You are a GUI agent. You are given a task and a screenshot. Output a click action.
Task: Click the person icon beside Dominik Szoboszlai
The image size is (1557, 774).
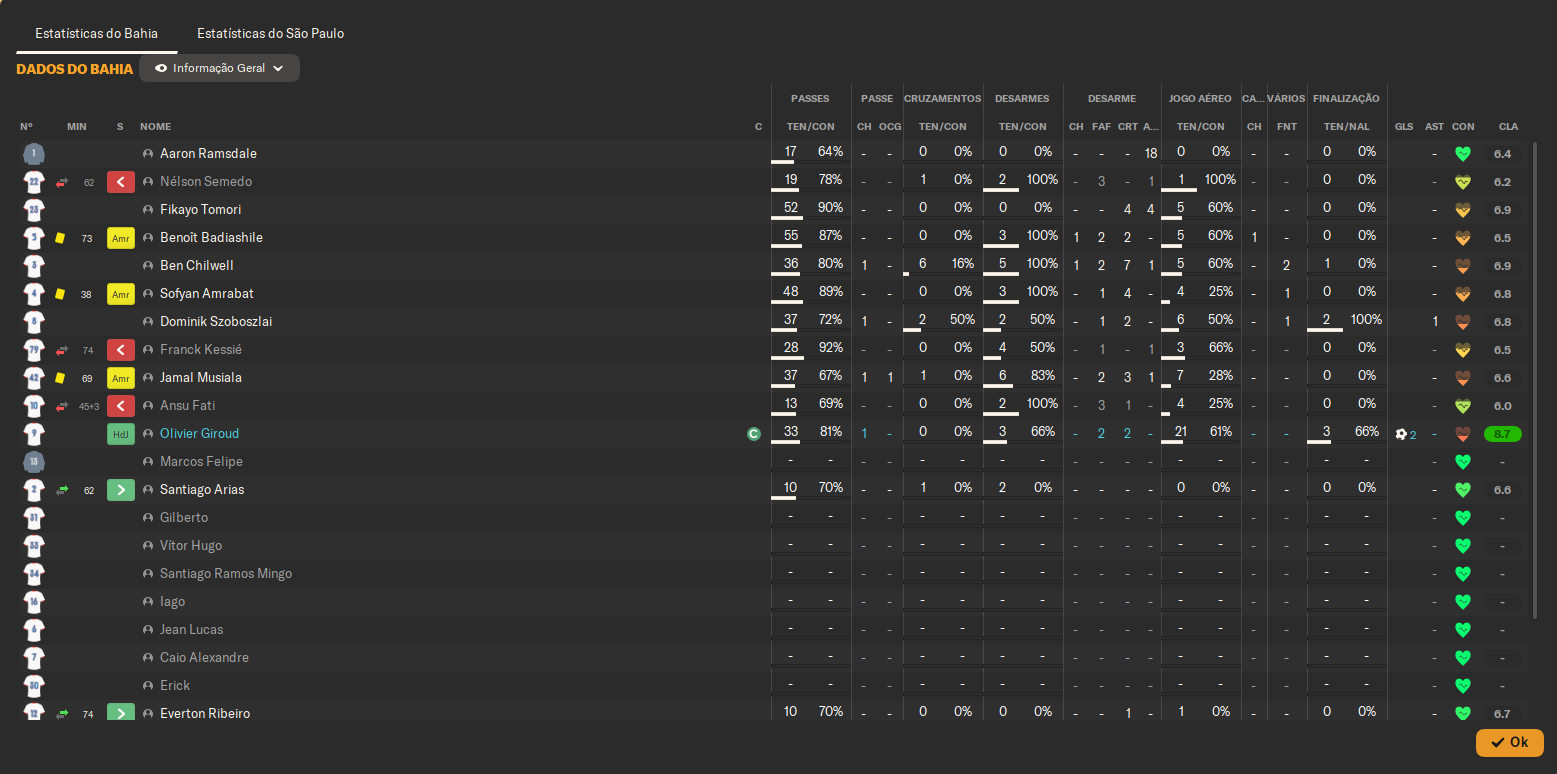coord(148,322)
